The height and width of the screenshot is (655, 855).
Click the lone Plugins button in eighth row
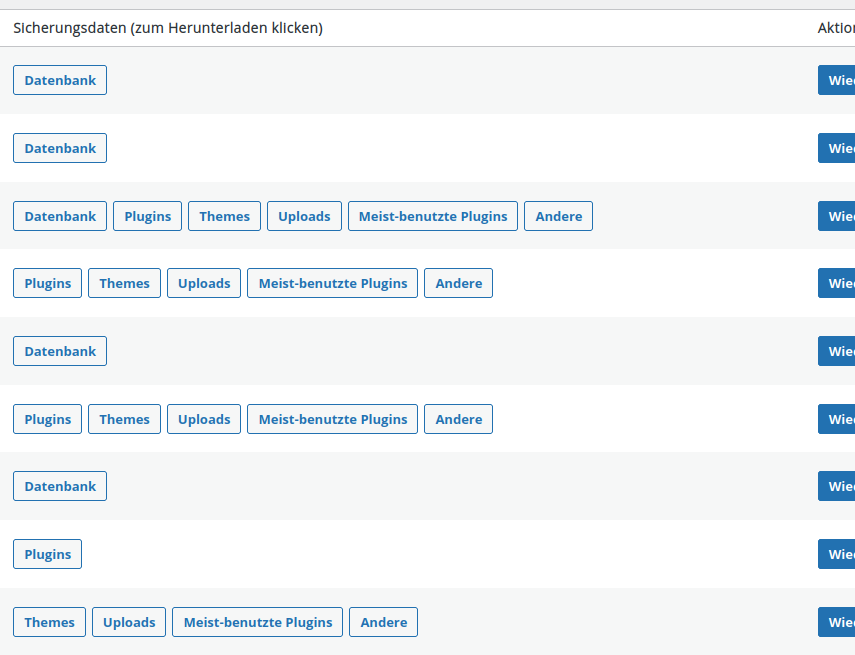(x=48, y=554)
